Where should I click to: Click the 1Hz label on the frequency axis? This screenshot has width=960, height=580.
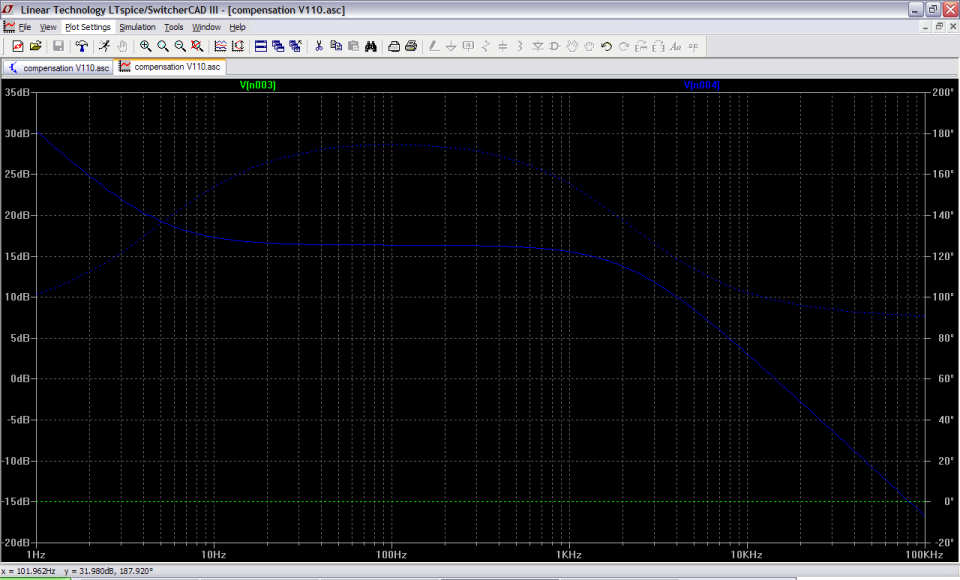click(x=36, y=554)
